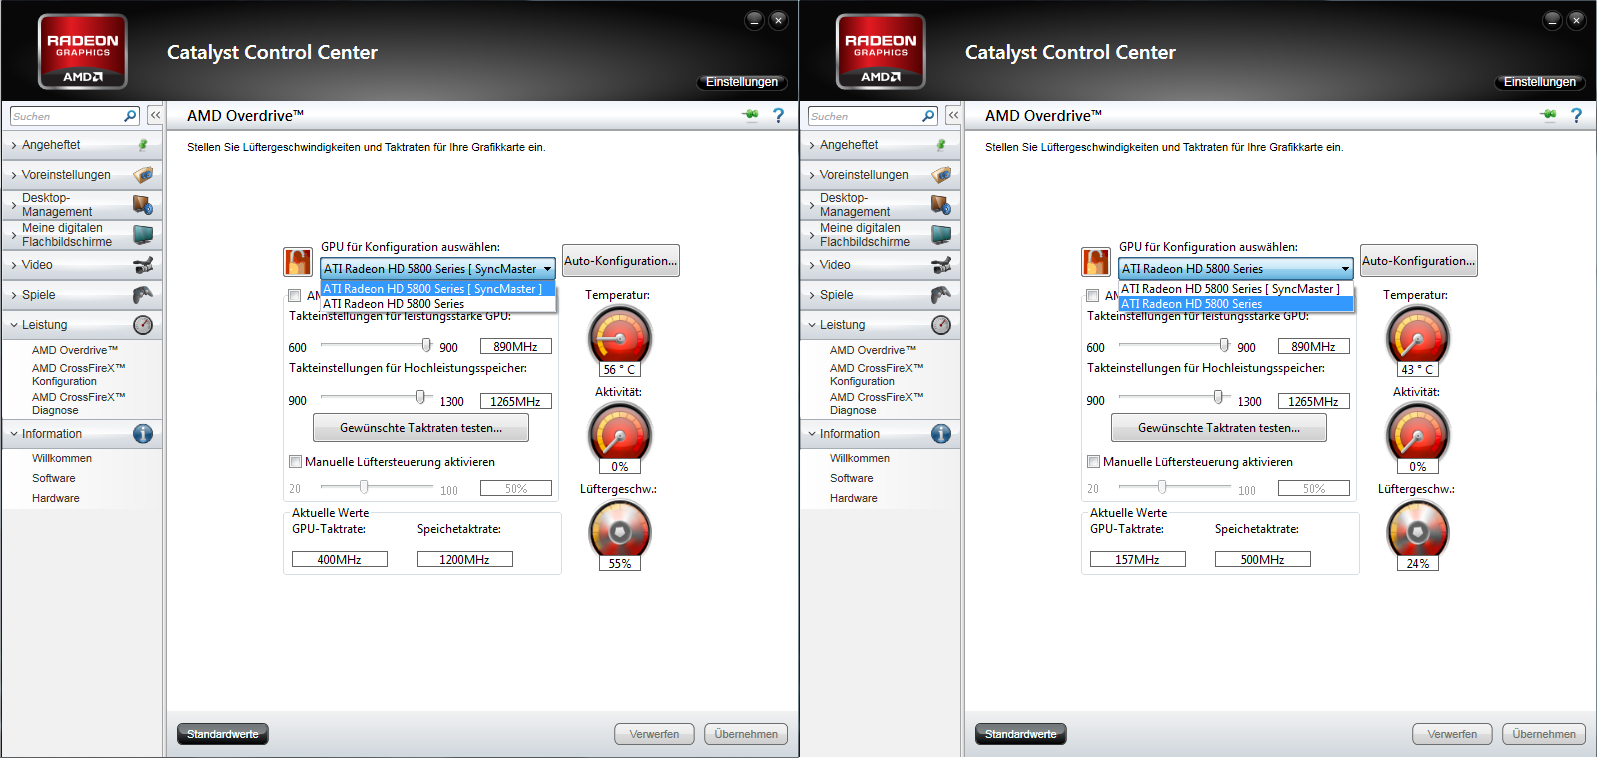Select highlighted 'ATI Radeon HD 5800 Series' option, right window
The image size is (1598, 760).
(1236, 304)
